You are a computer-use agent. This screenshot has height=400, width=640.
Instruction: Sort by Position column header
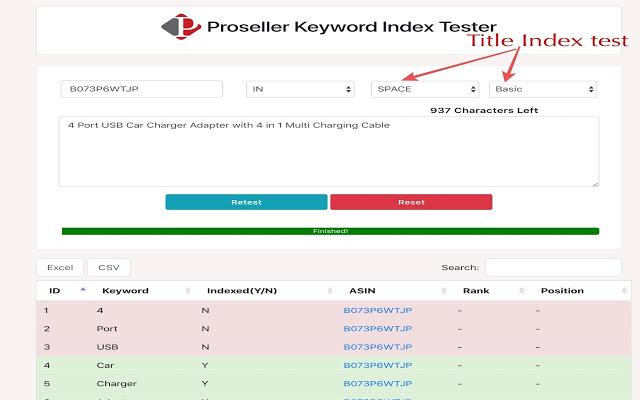tap(562, 291)
